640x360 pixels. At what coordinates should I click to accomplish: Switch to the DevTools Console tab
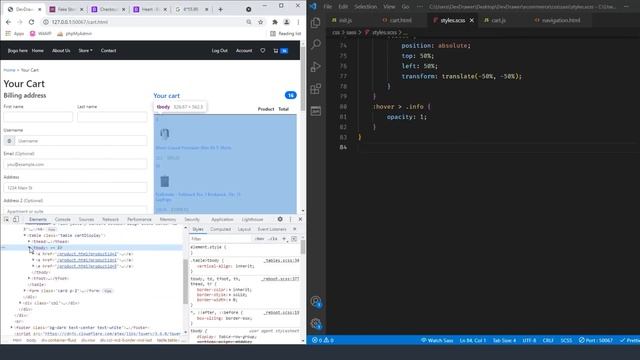(x=62, y=219)
